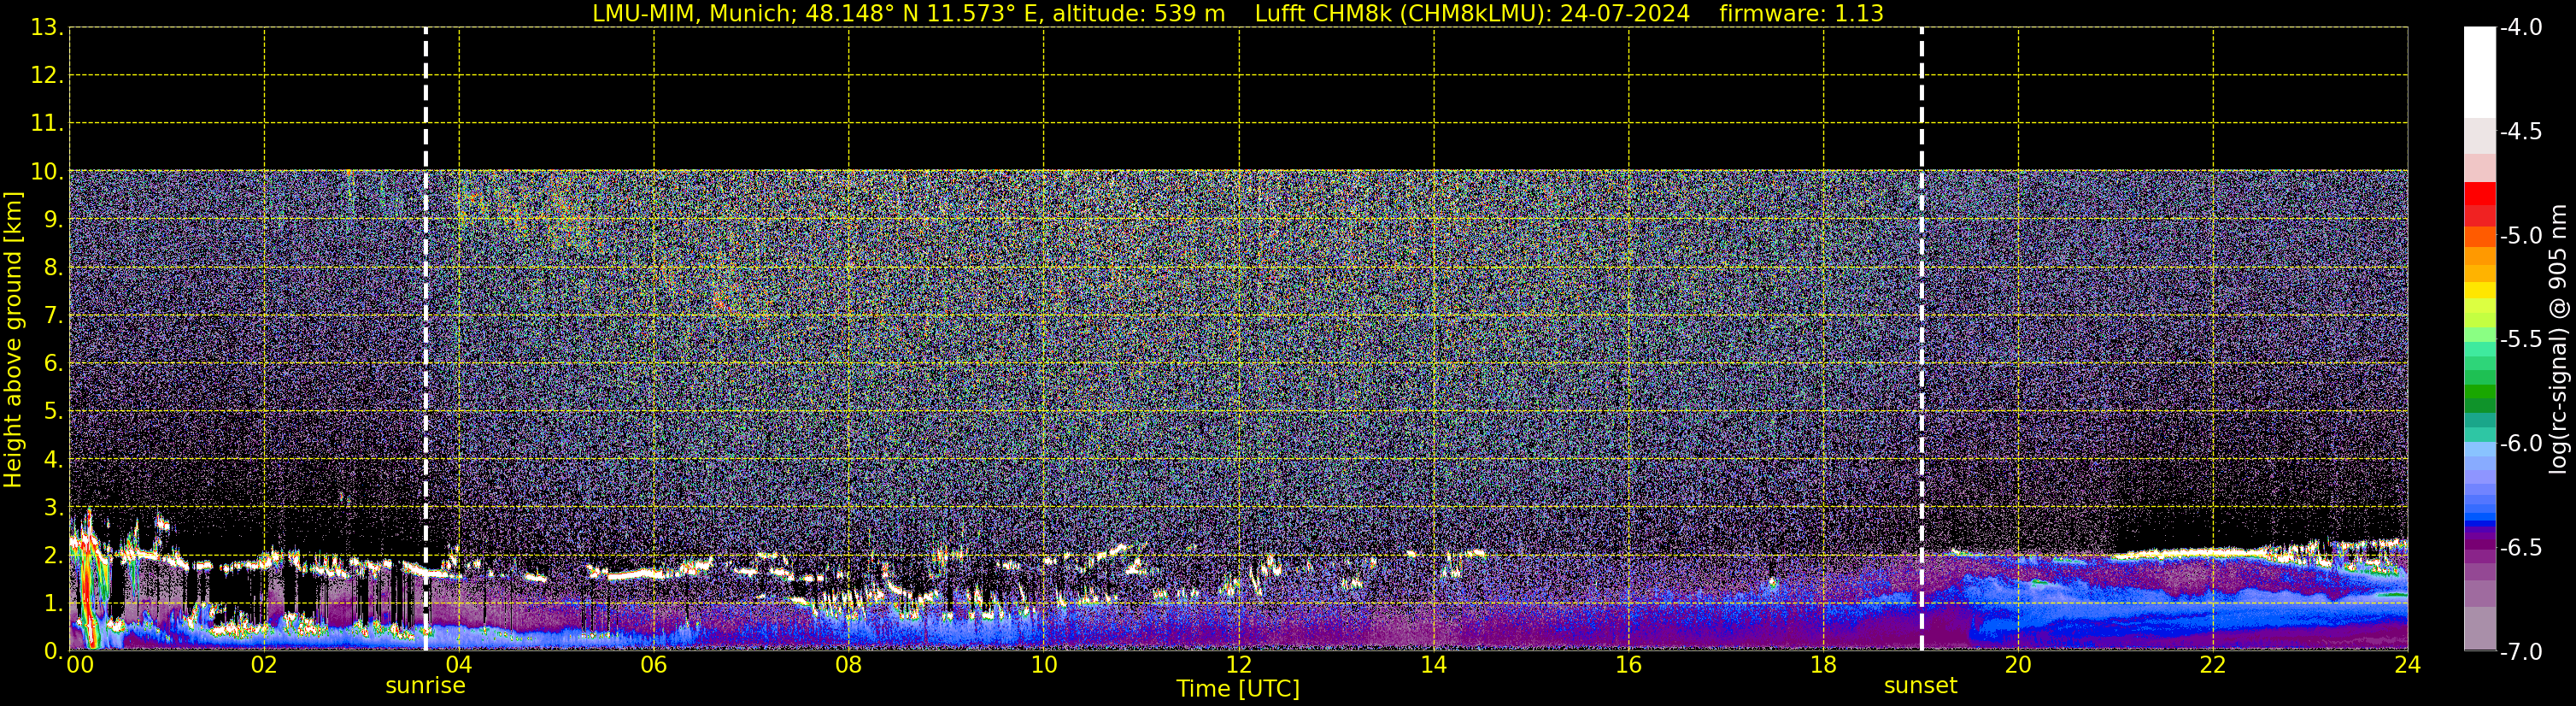Viewport: 2576px width, 706px height.
Task: Click the "20" time axis tick label
Action: pos(2018,665)
